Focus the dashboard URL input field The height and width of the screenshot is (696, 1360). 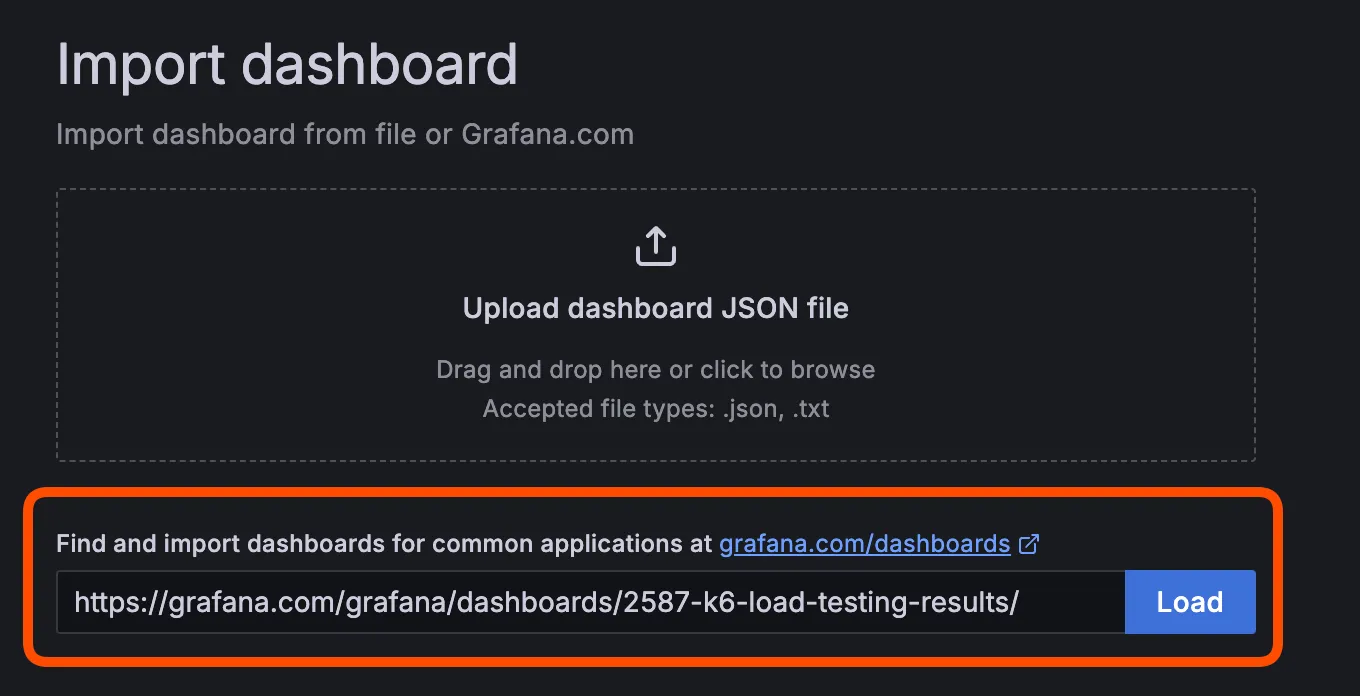point(590,602)
